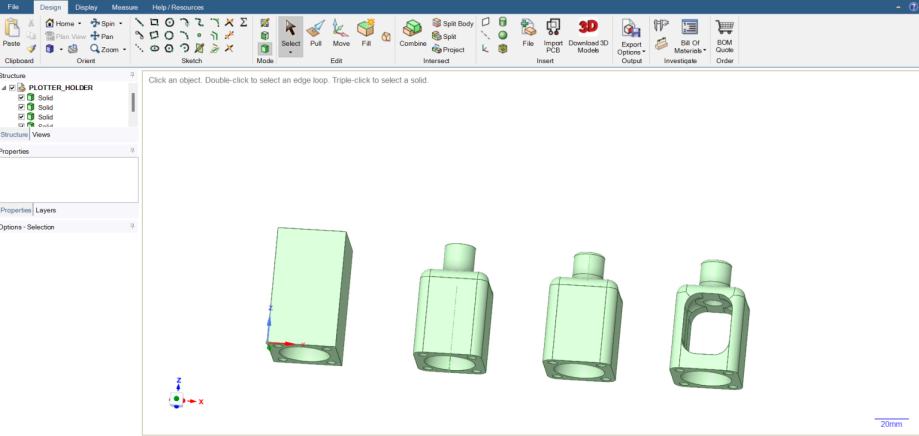Select the tilted Three-Point Rectangle tool

(x=154, y=35)
